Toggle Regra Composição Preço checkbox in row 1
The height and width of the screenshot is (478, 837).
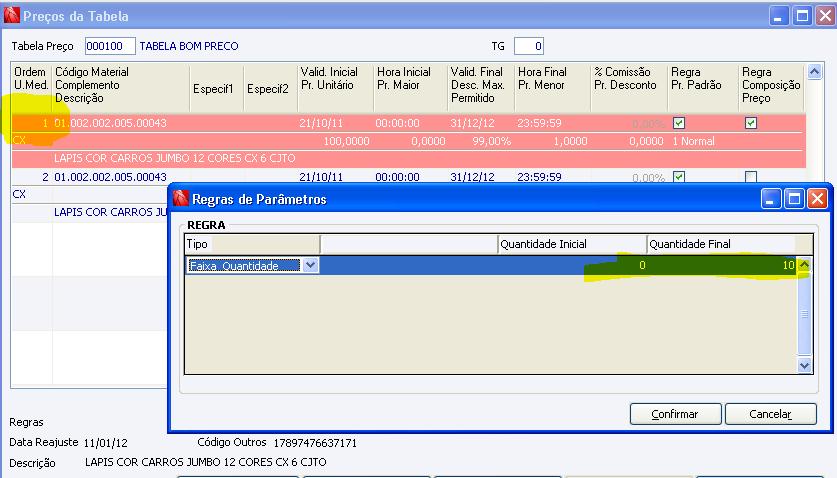click(x=751, y=123)
